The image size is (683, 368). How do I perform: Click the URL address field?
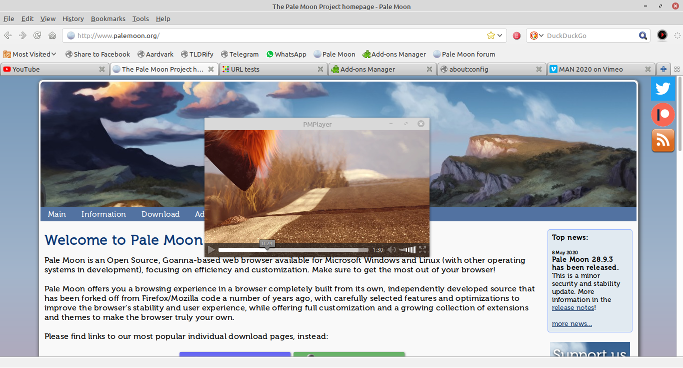tap(279, 36)
